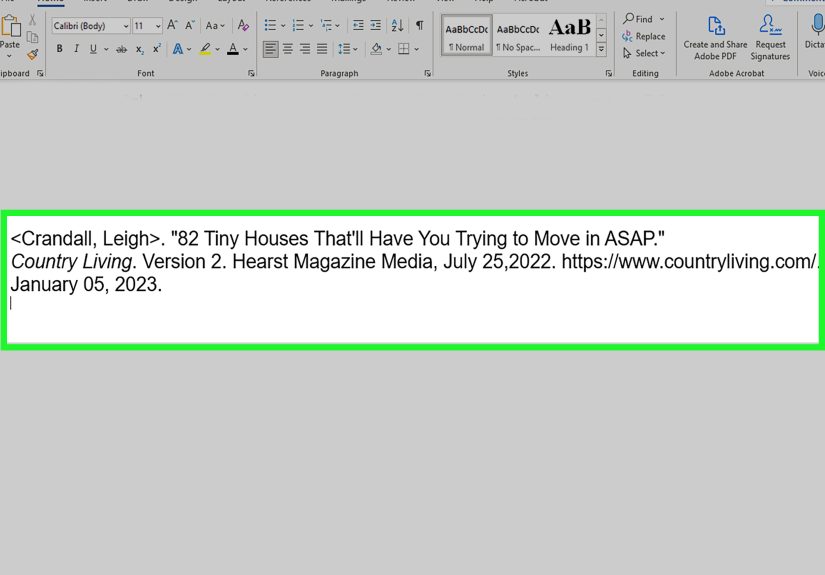The image size is (825, 575).
Task: Click the line spacing icon
Action: pyautogui.click(x=344, y=49)
